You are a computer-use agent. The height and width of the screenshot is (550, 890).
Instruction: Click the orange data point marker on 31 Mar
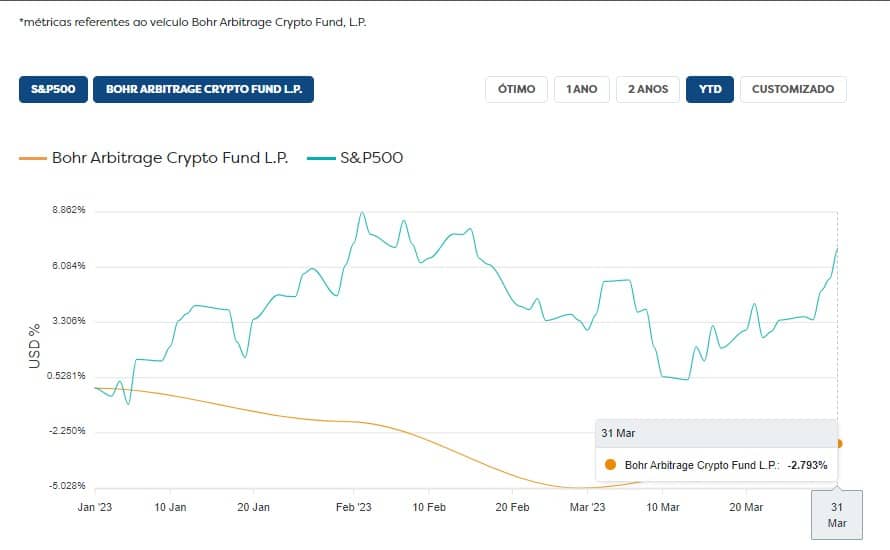pos(838,443)
